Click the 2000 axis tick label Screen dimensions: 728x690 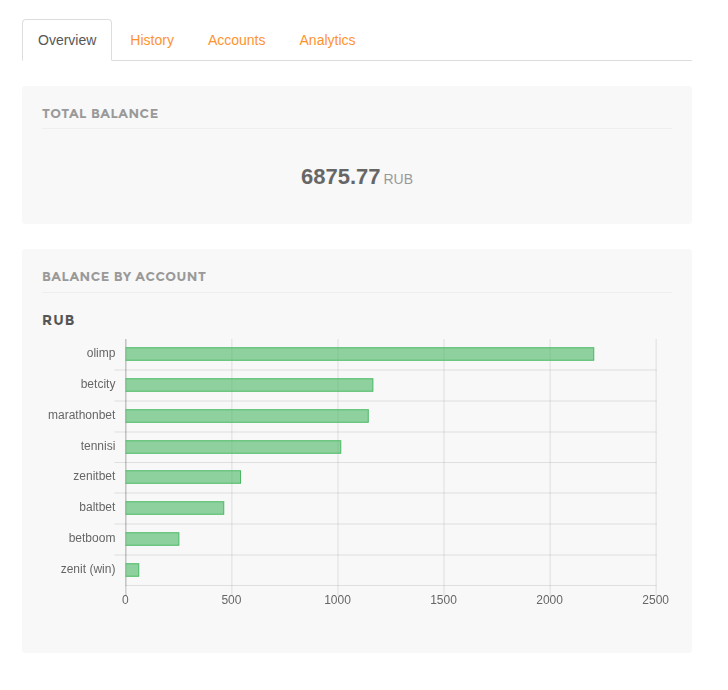(550, 600)
